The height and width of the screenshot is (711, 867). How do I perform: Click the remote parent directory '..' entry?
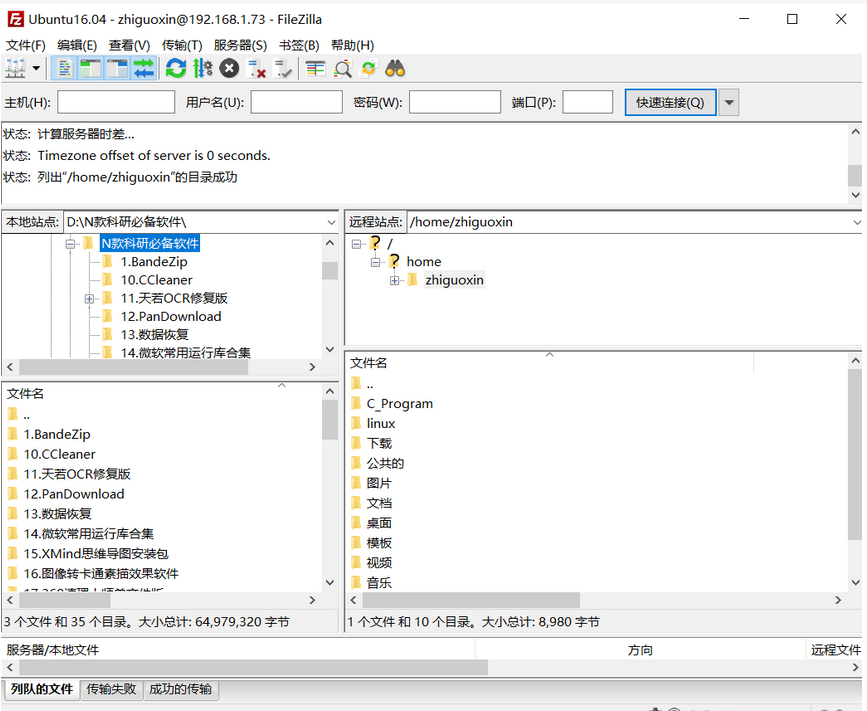click(369, 384)
